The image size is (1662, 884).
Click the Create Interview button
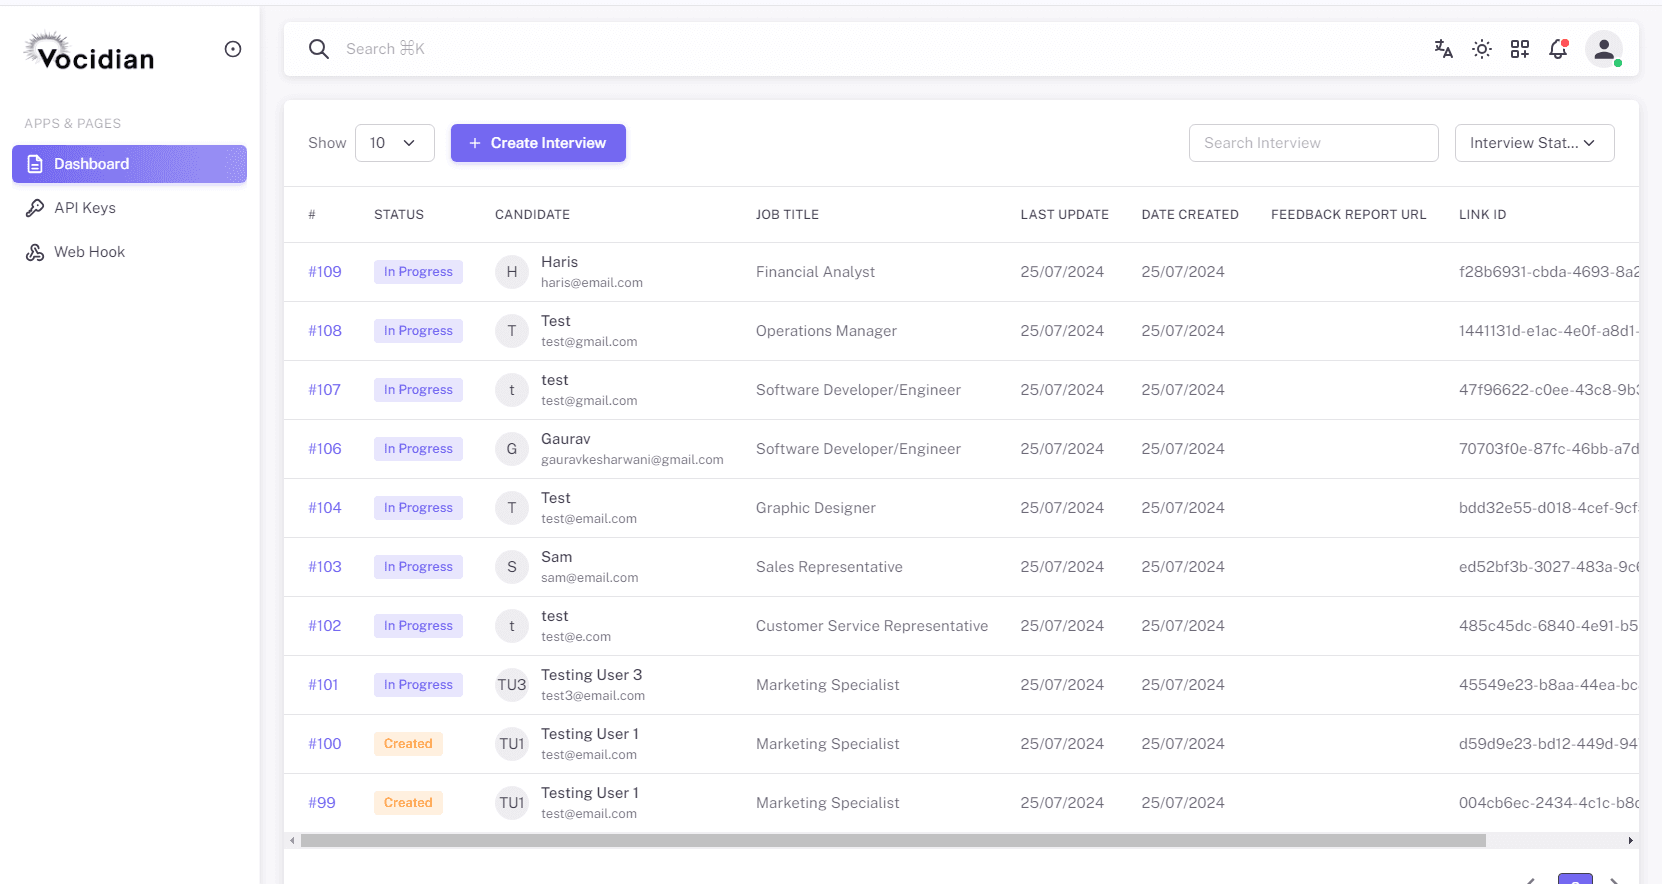pos(538,143)
